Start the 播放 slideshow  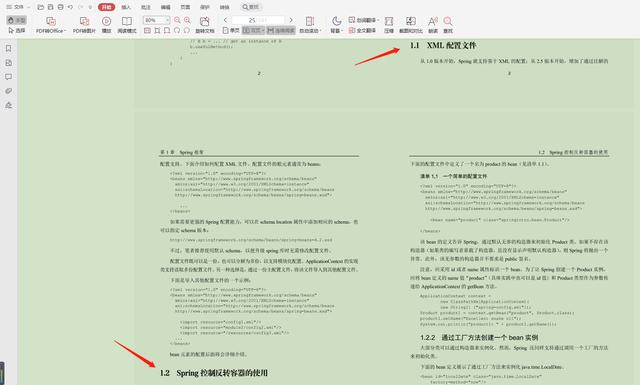[x=106, y=25]
